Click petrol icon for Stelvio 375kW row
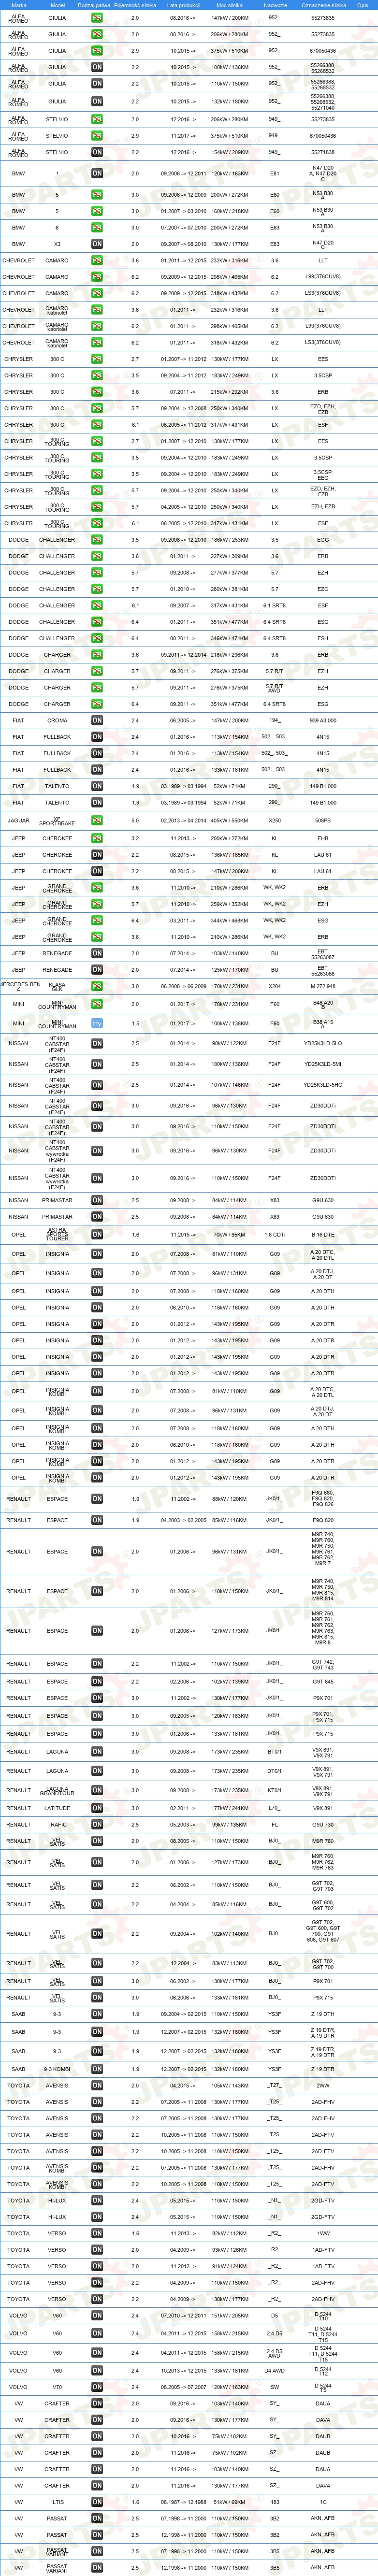378x2576 pixels. coord(97,136)
